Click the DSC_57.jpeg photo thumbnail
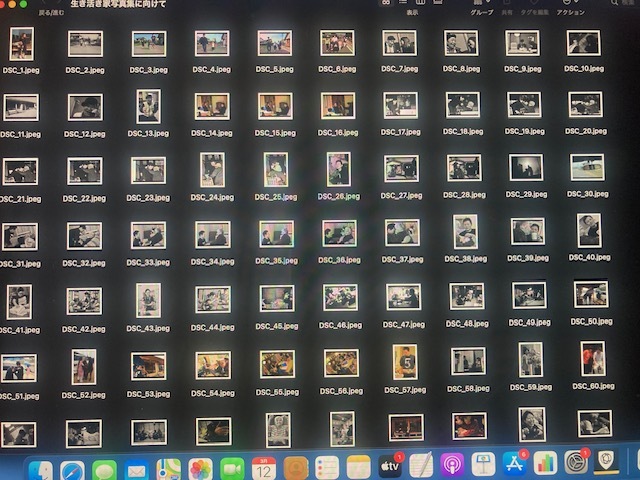Screen dimensions: 640x480 click(x=404, y=361)
